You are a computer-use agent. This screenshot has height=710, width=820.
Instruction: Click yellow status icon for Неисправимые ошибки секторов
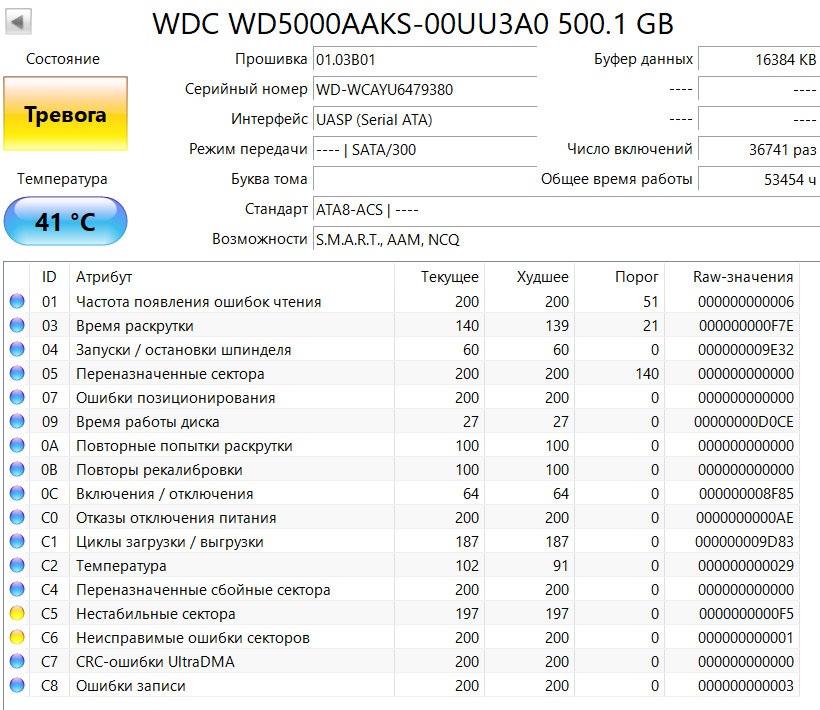click(17, 638)
